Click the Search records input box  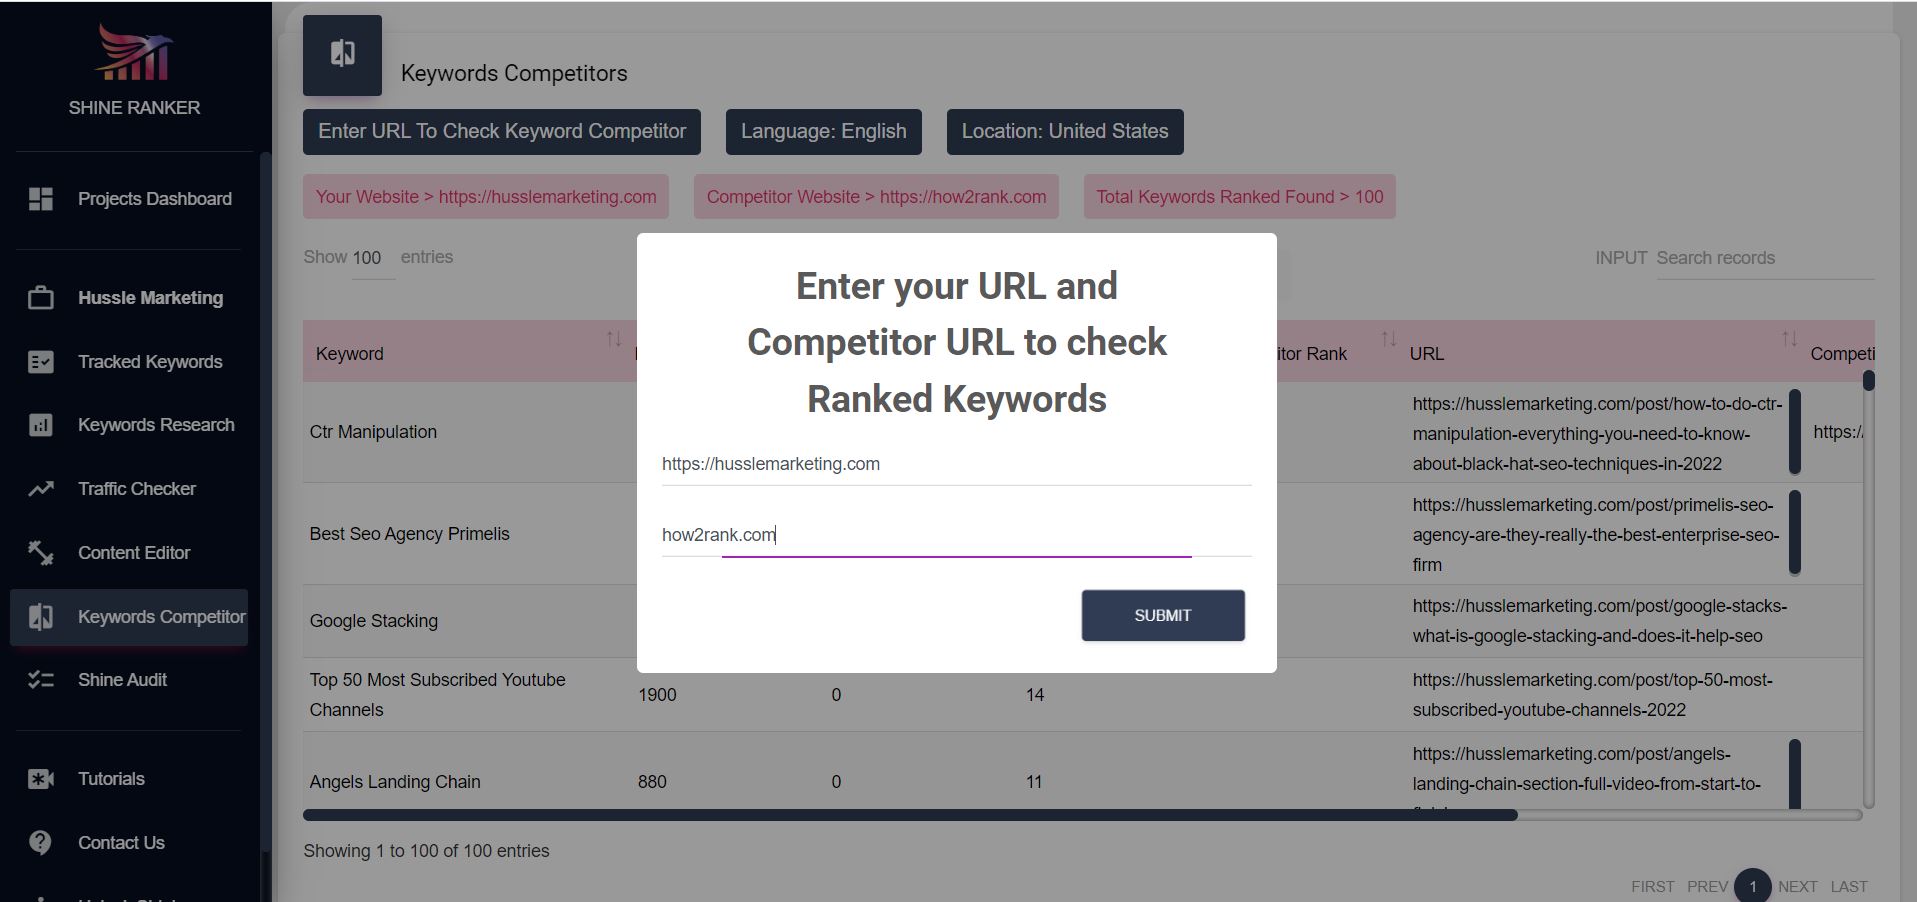point(1765,258)
